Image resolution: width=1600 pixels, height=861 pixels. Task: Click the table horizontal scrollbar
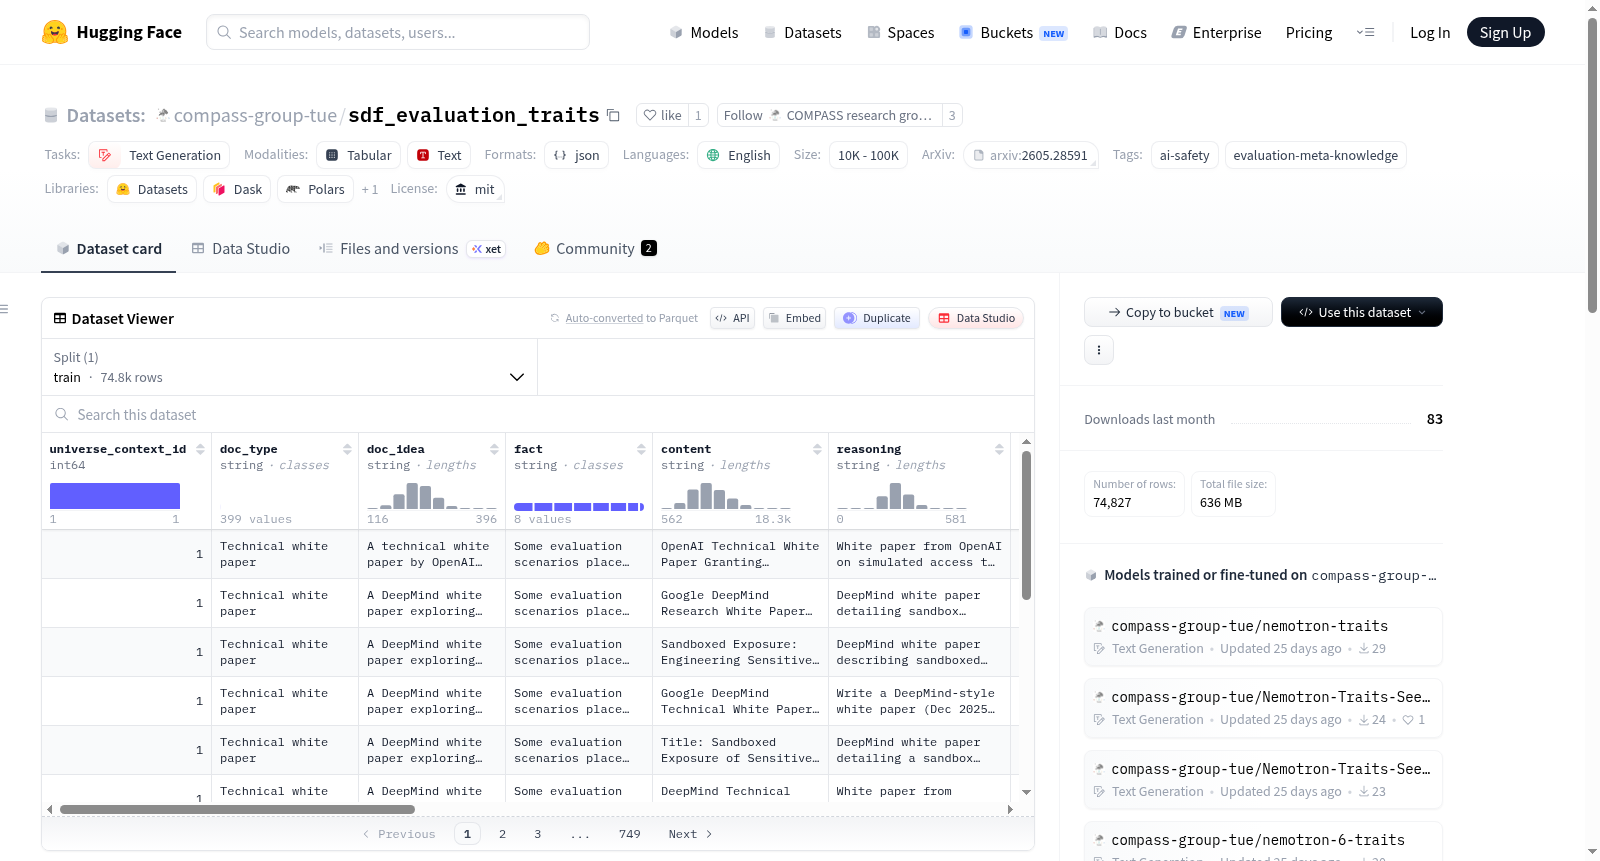(x=237, y=809)
